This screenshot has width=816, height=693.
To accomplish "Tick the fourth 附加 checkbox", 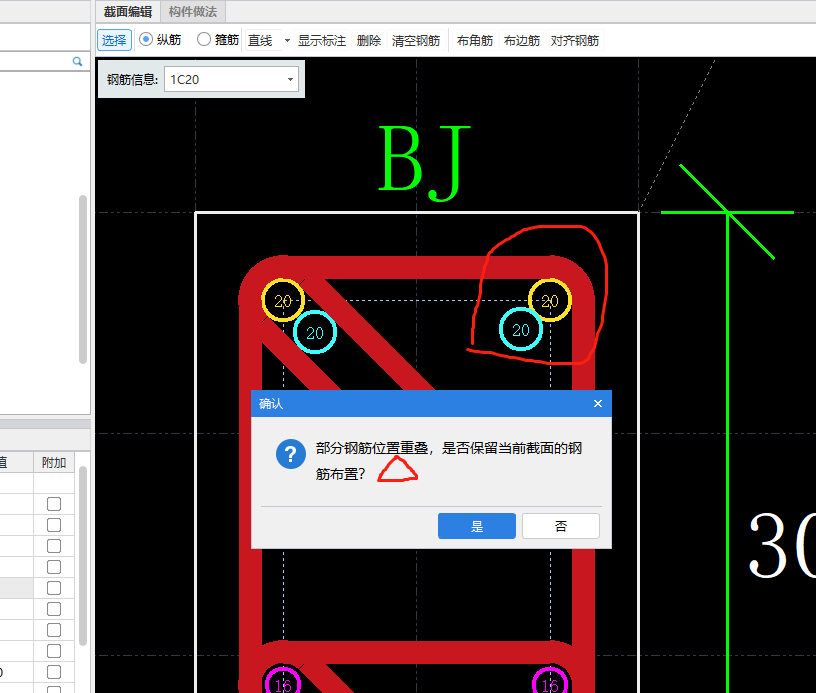I will [x=54, y=567].
